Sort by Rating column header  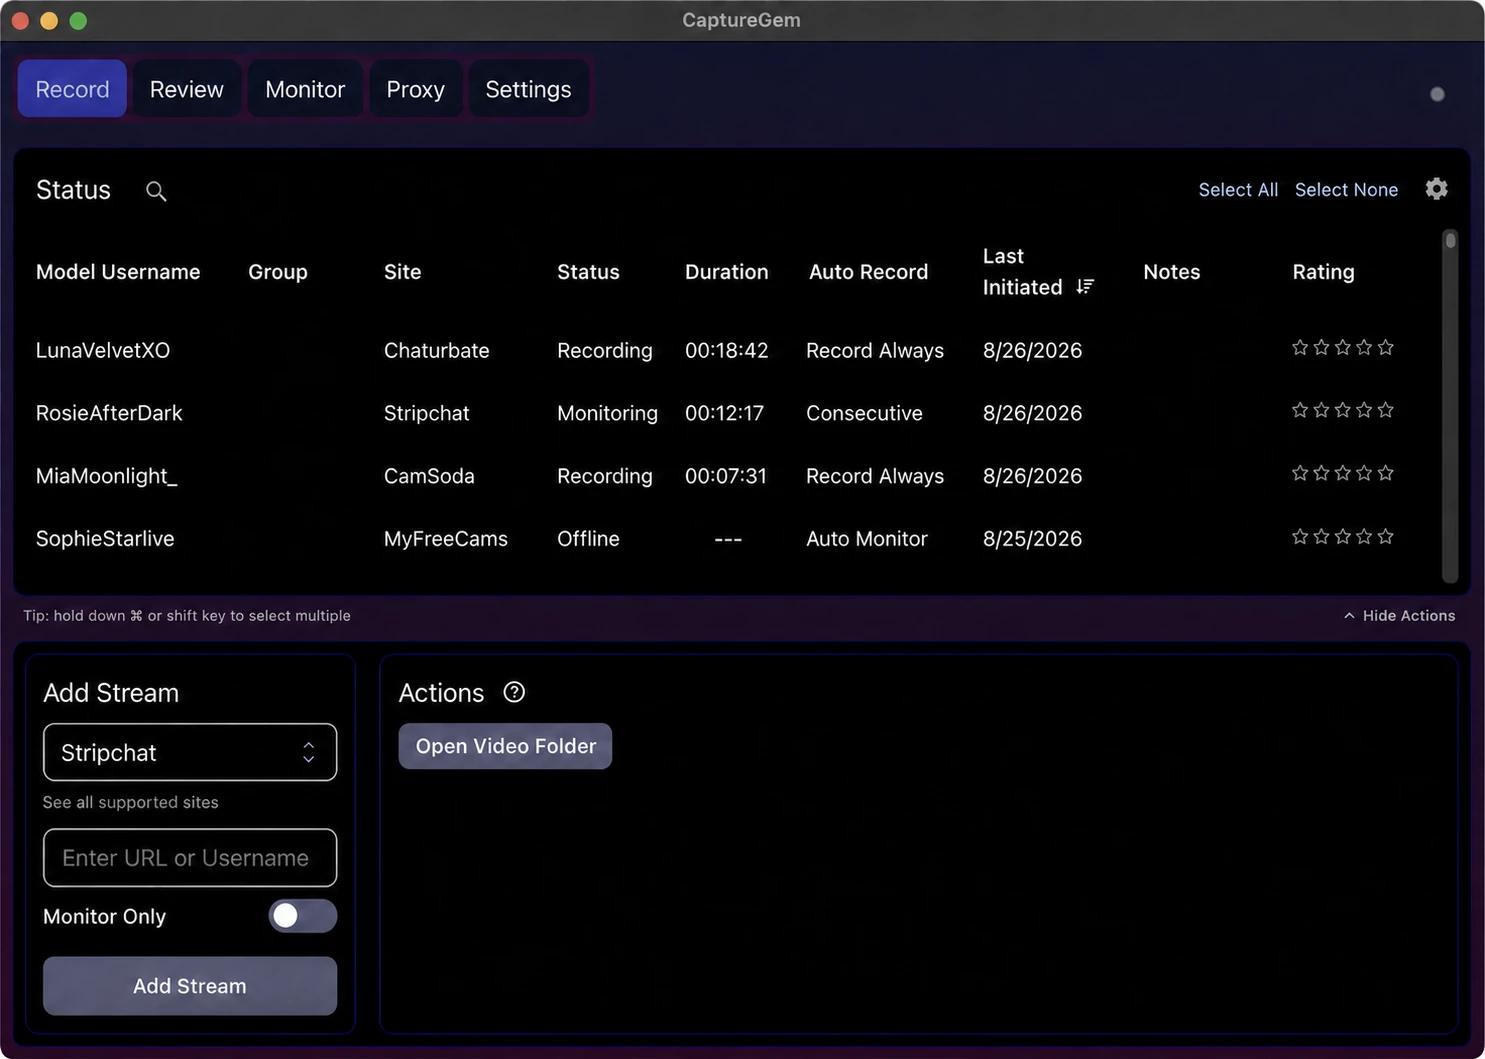(1323, 272)
